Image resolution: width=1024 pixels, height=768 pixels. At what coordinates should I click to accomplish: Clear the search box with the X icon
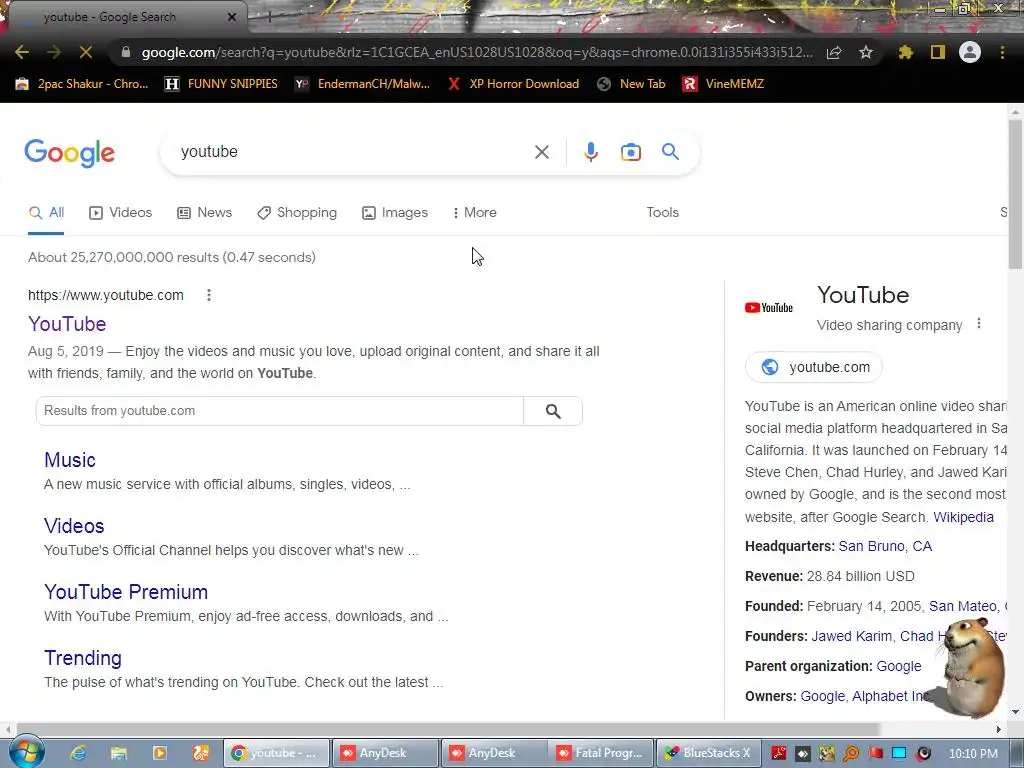[541, 152]
